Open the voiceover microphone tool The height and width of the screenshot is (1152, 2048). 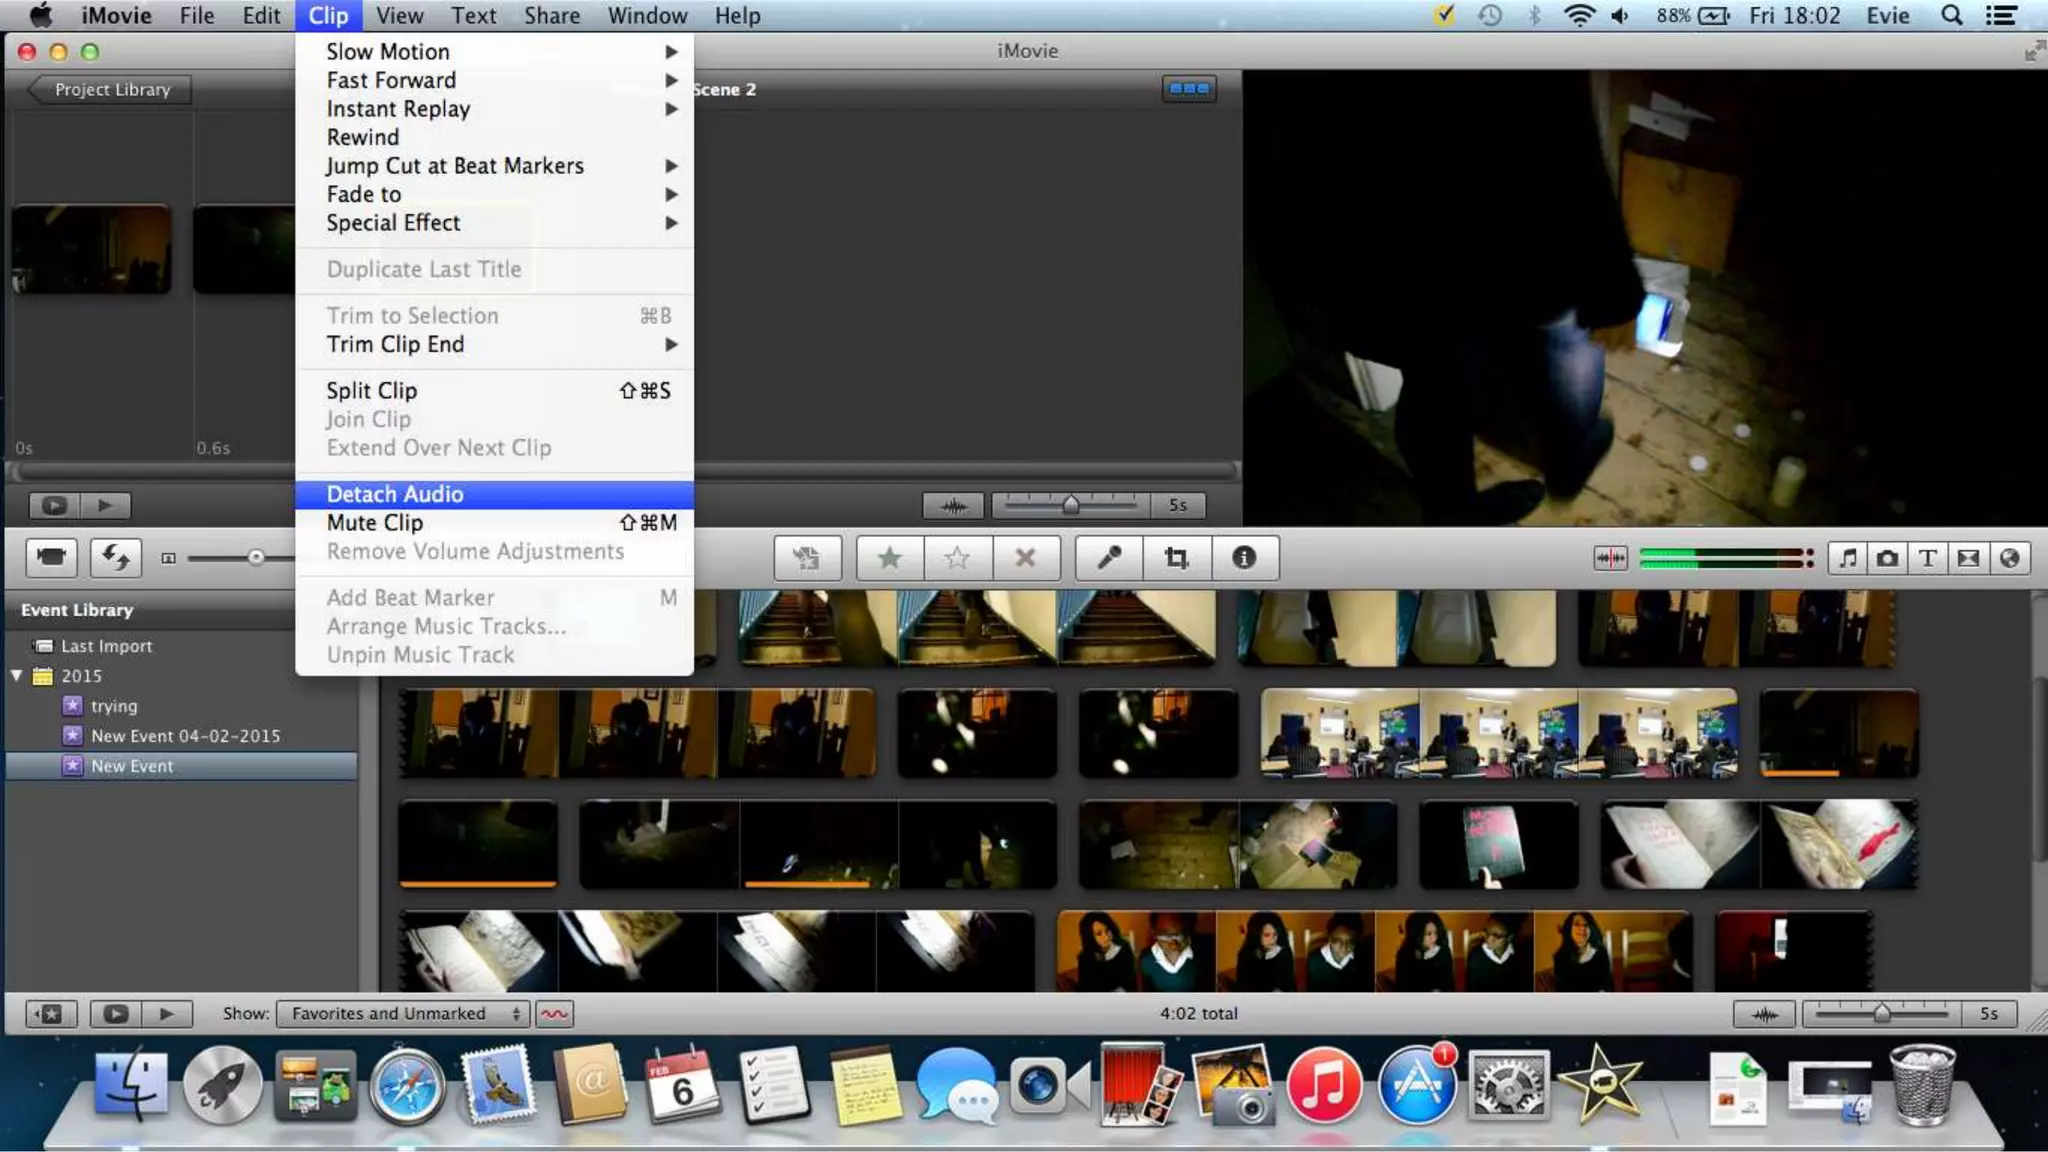(1109, 558)
